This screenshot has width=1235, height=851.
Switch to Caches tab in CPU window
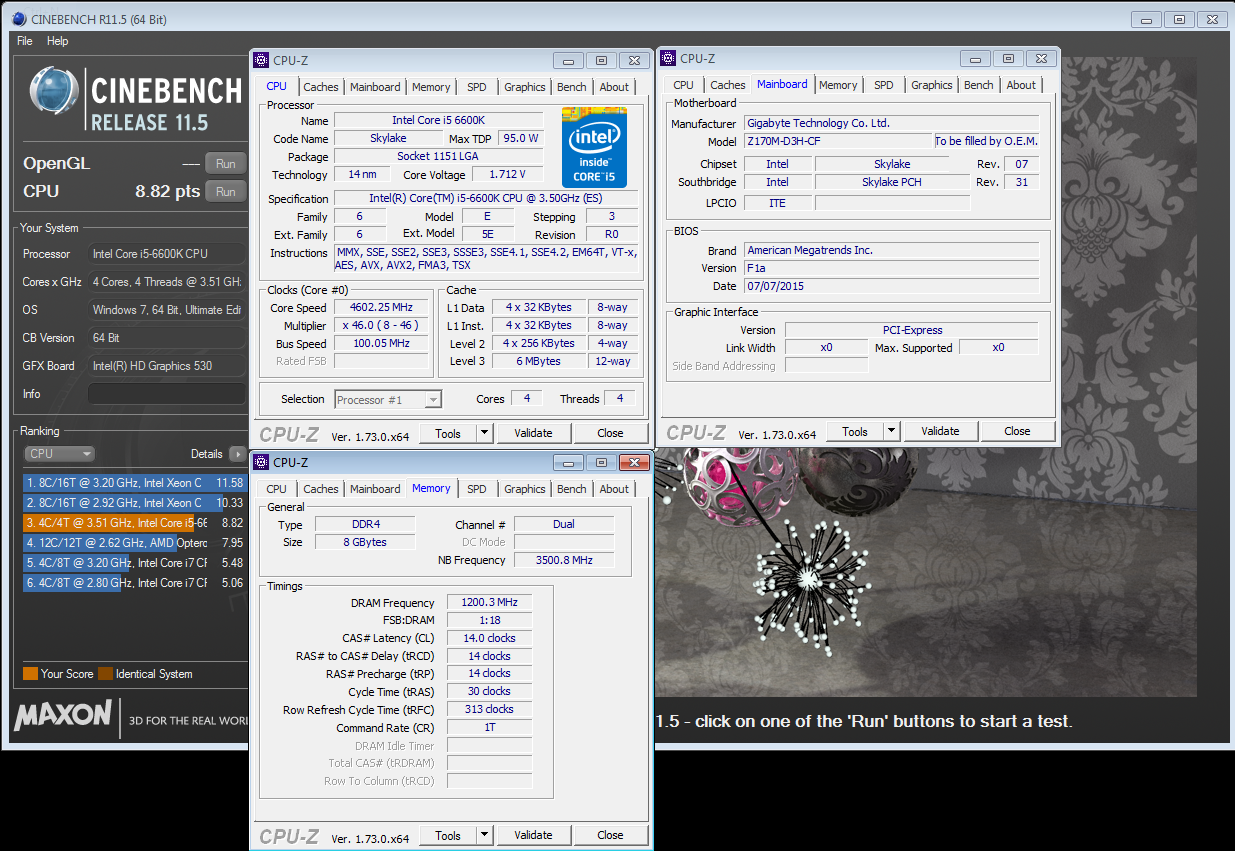pos(321,87)
